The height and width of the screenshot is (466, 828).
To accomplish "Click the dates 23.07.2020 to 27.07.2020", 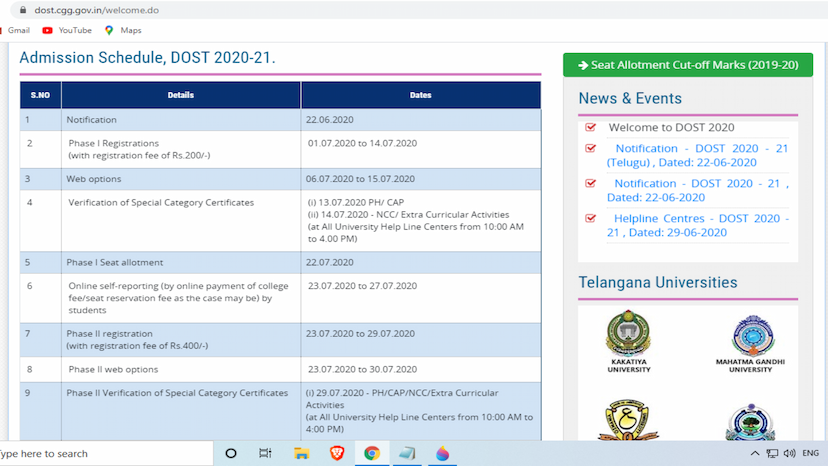I will tap(362, 286).
